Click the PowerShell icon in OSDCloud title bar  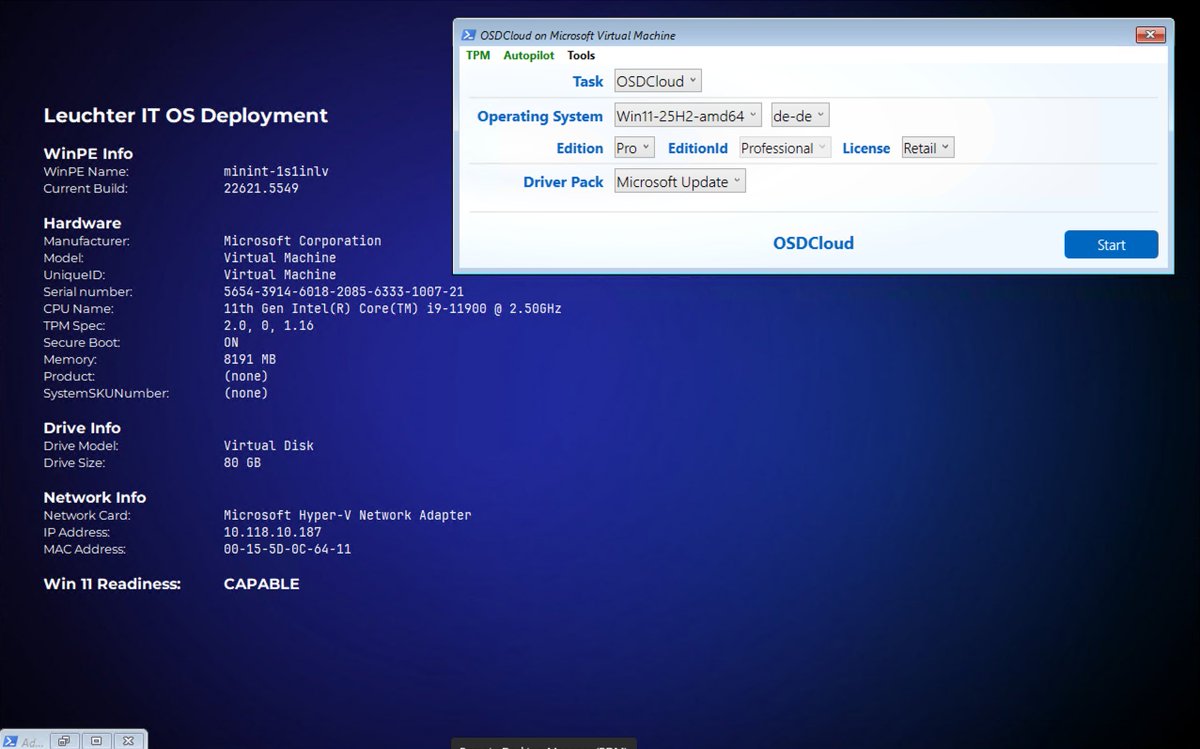click(467, 35)
